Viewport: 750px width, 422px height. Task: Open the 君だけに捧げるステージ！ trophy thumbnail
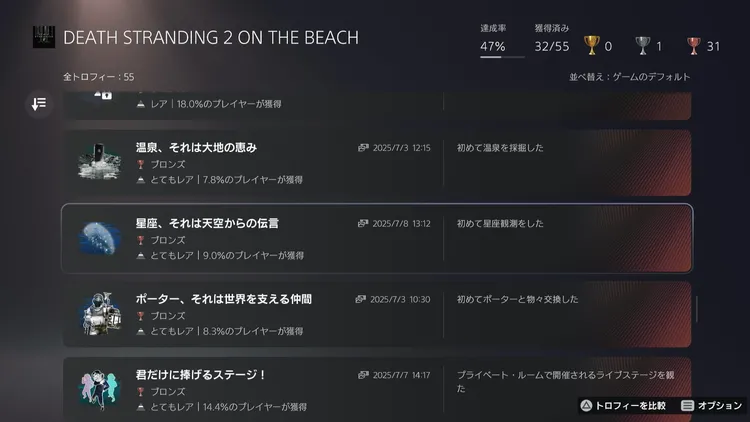[x=100, y=389]
